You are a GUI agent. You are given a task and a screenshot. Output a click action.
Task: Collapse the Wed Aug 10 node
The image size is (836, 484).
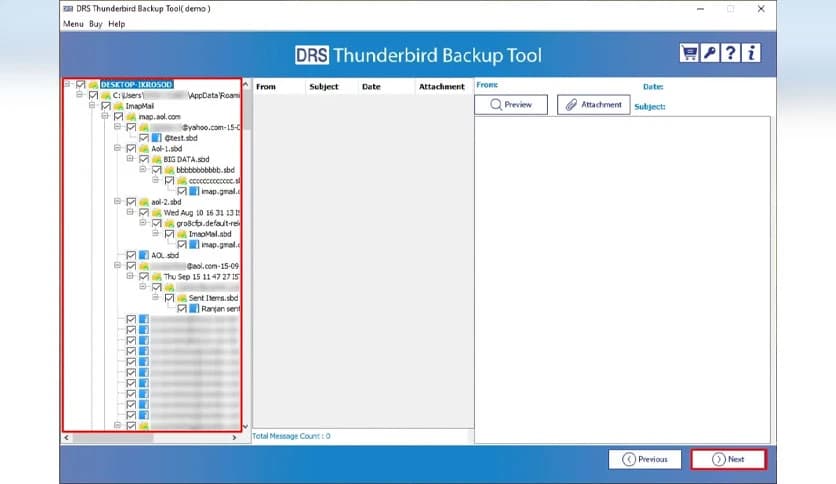[x=130, y=212]
